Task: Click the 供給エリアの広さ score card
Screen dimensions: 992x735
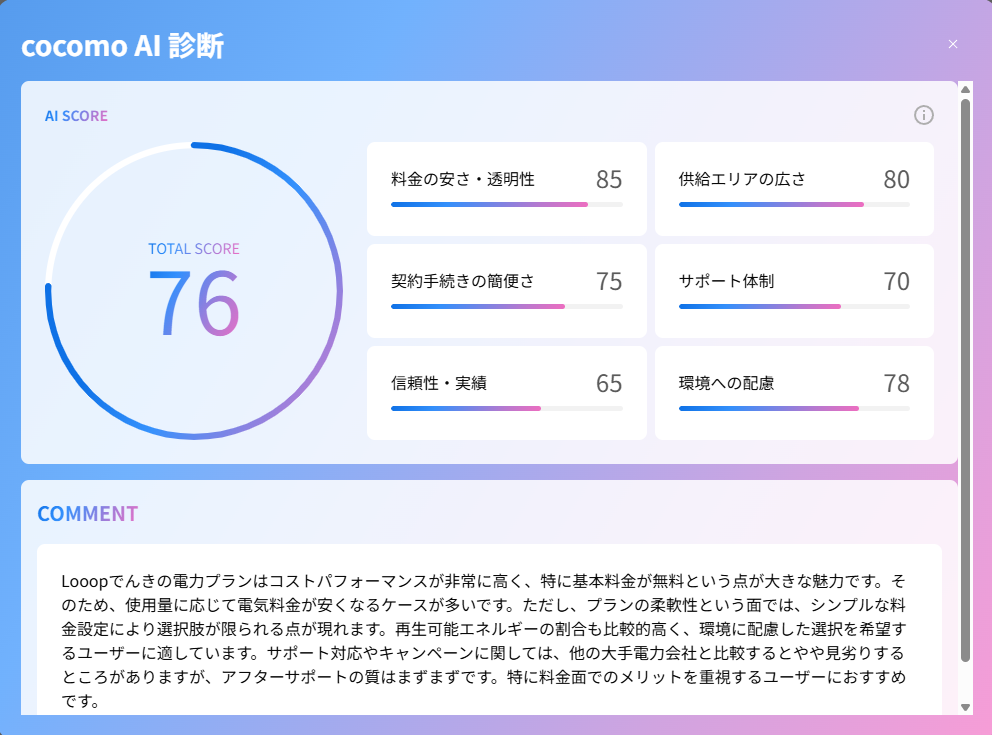Action: [x=794, y=189]
